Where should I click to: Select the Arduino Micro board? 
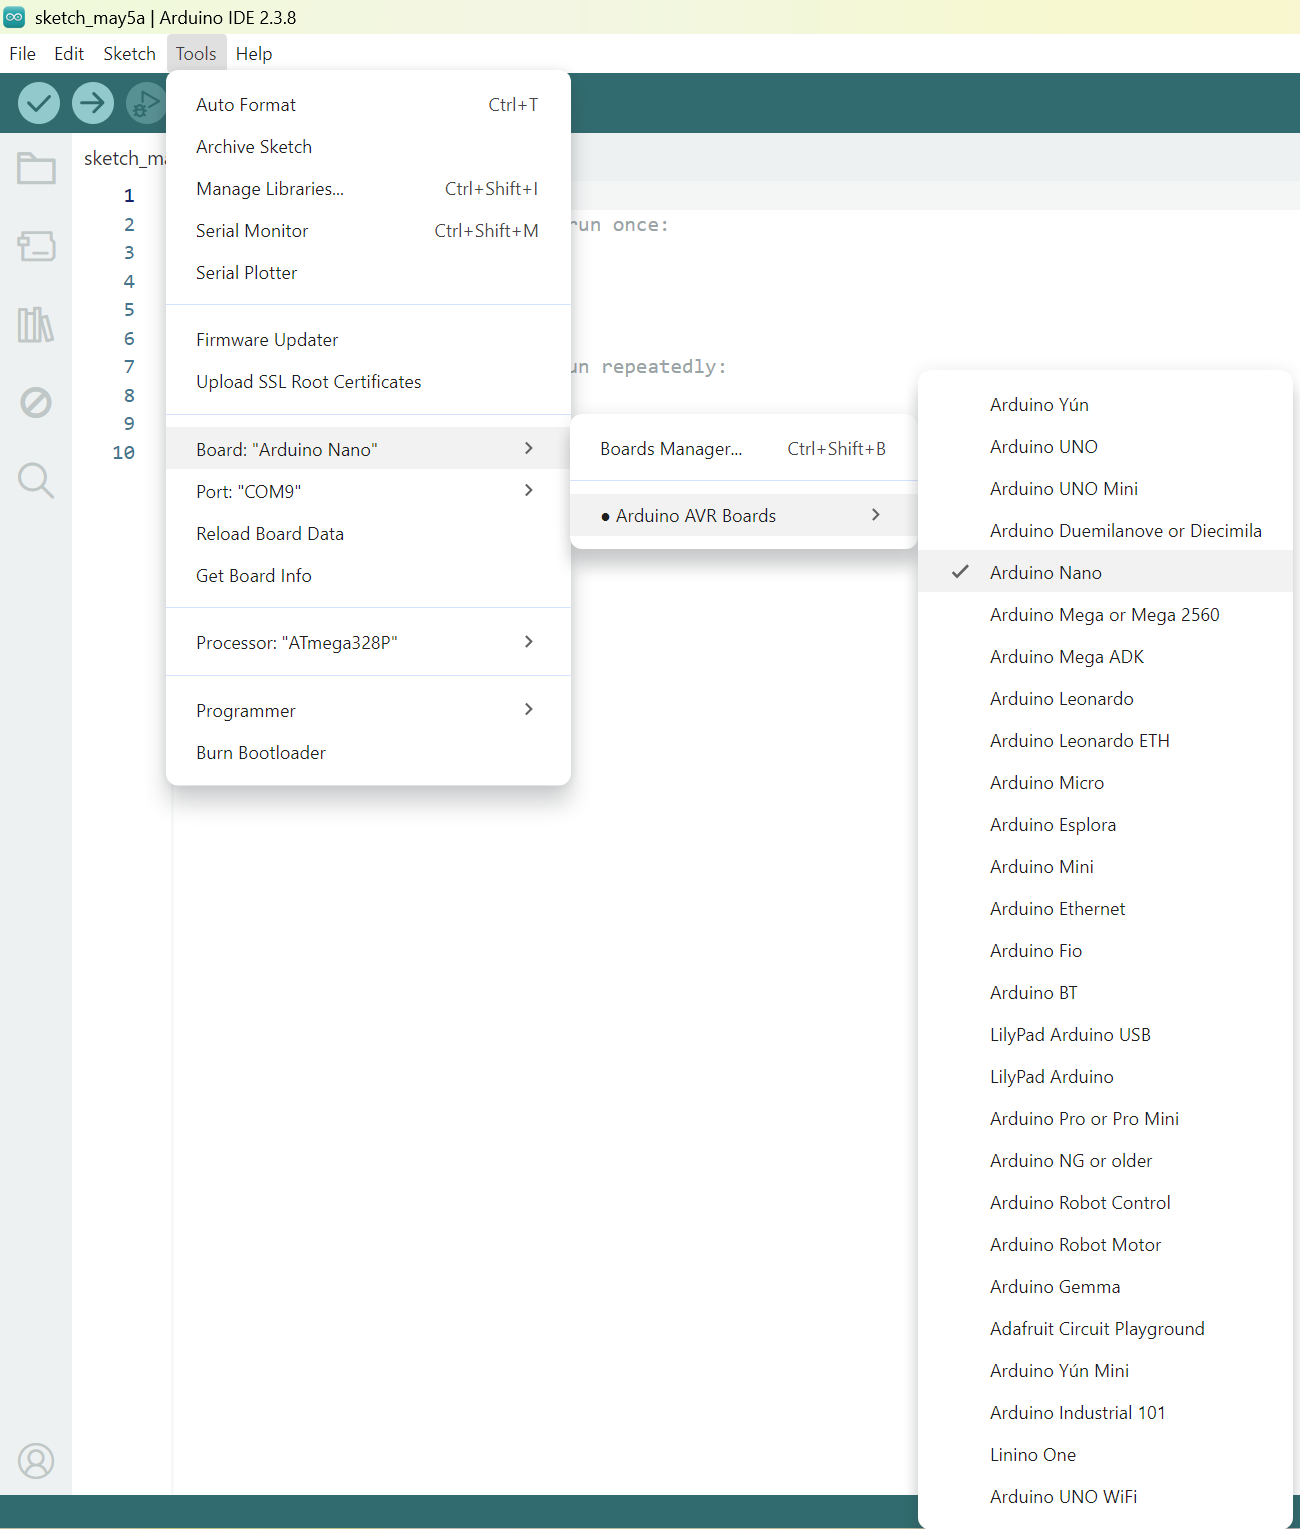point(1105,782)
